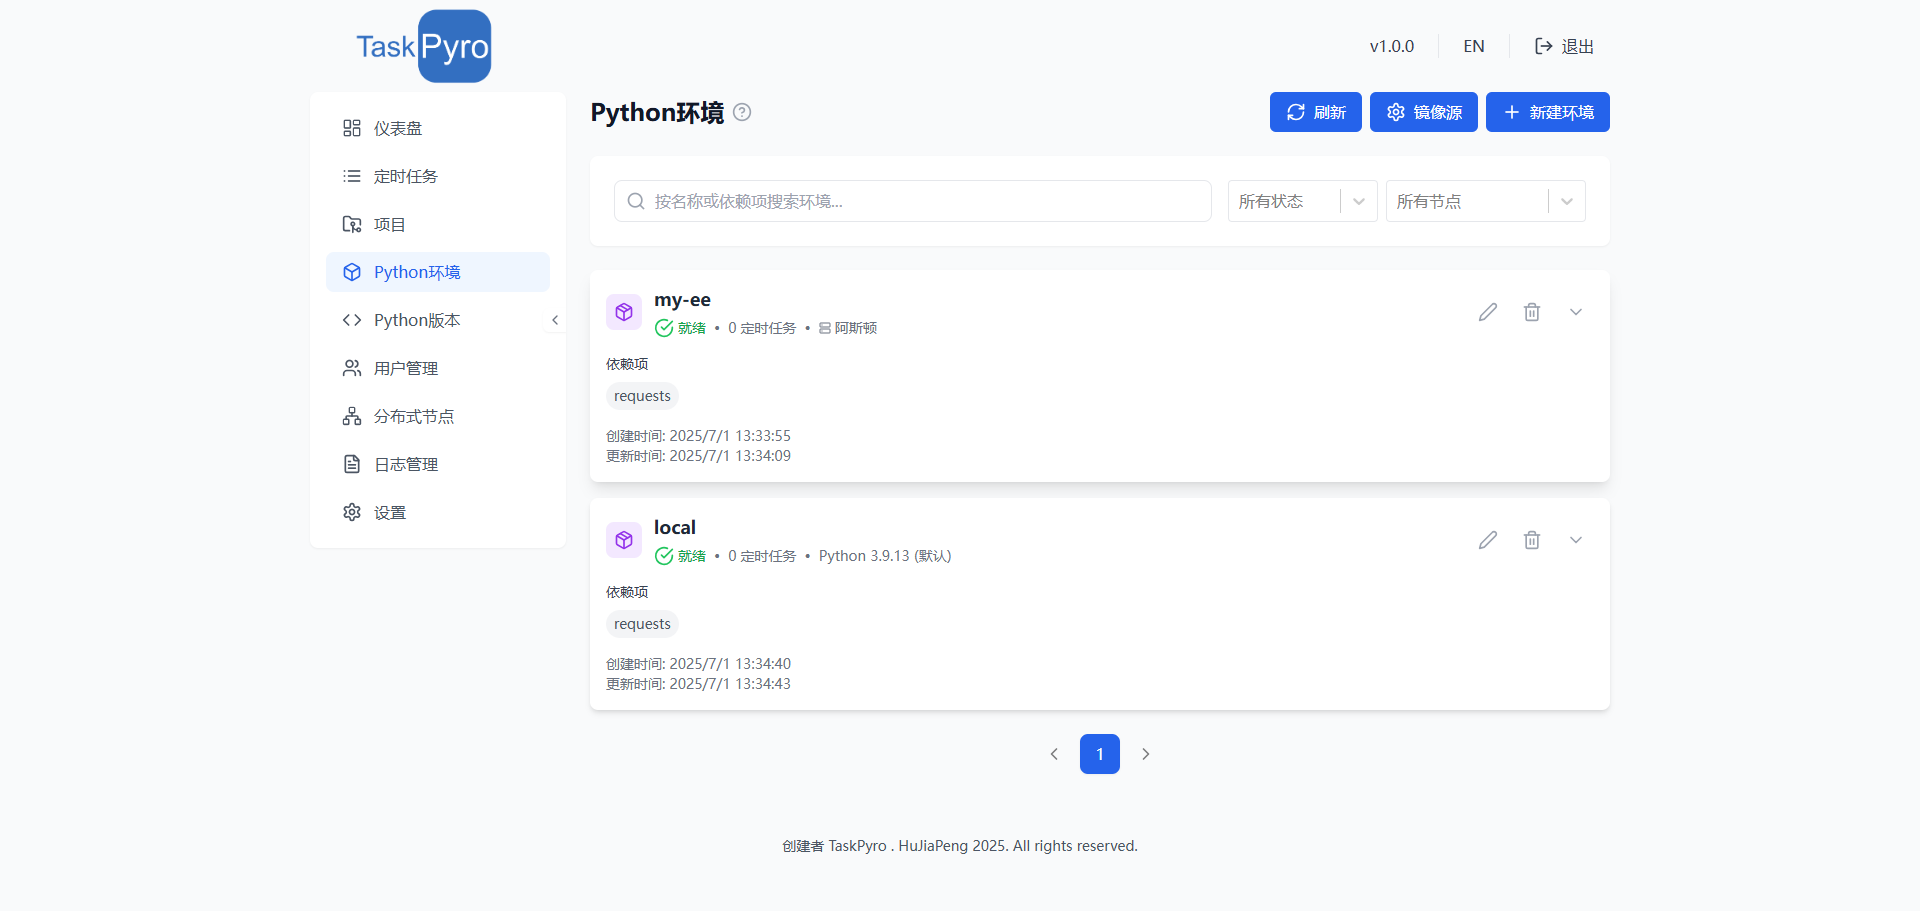The image size is (1920, 911).
Task: Switch interface language to EN
Action: [x=1473, y=46]
